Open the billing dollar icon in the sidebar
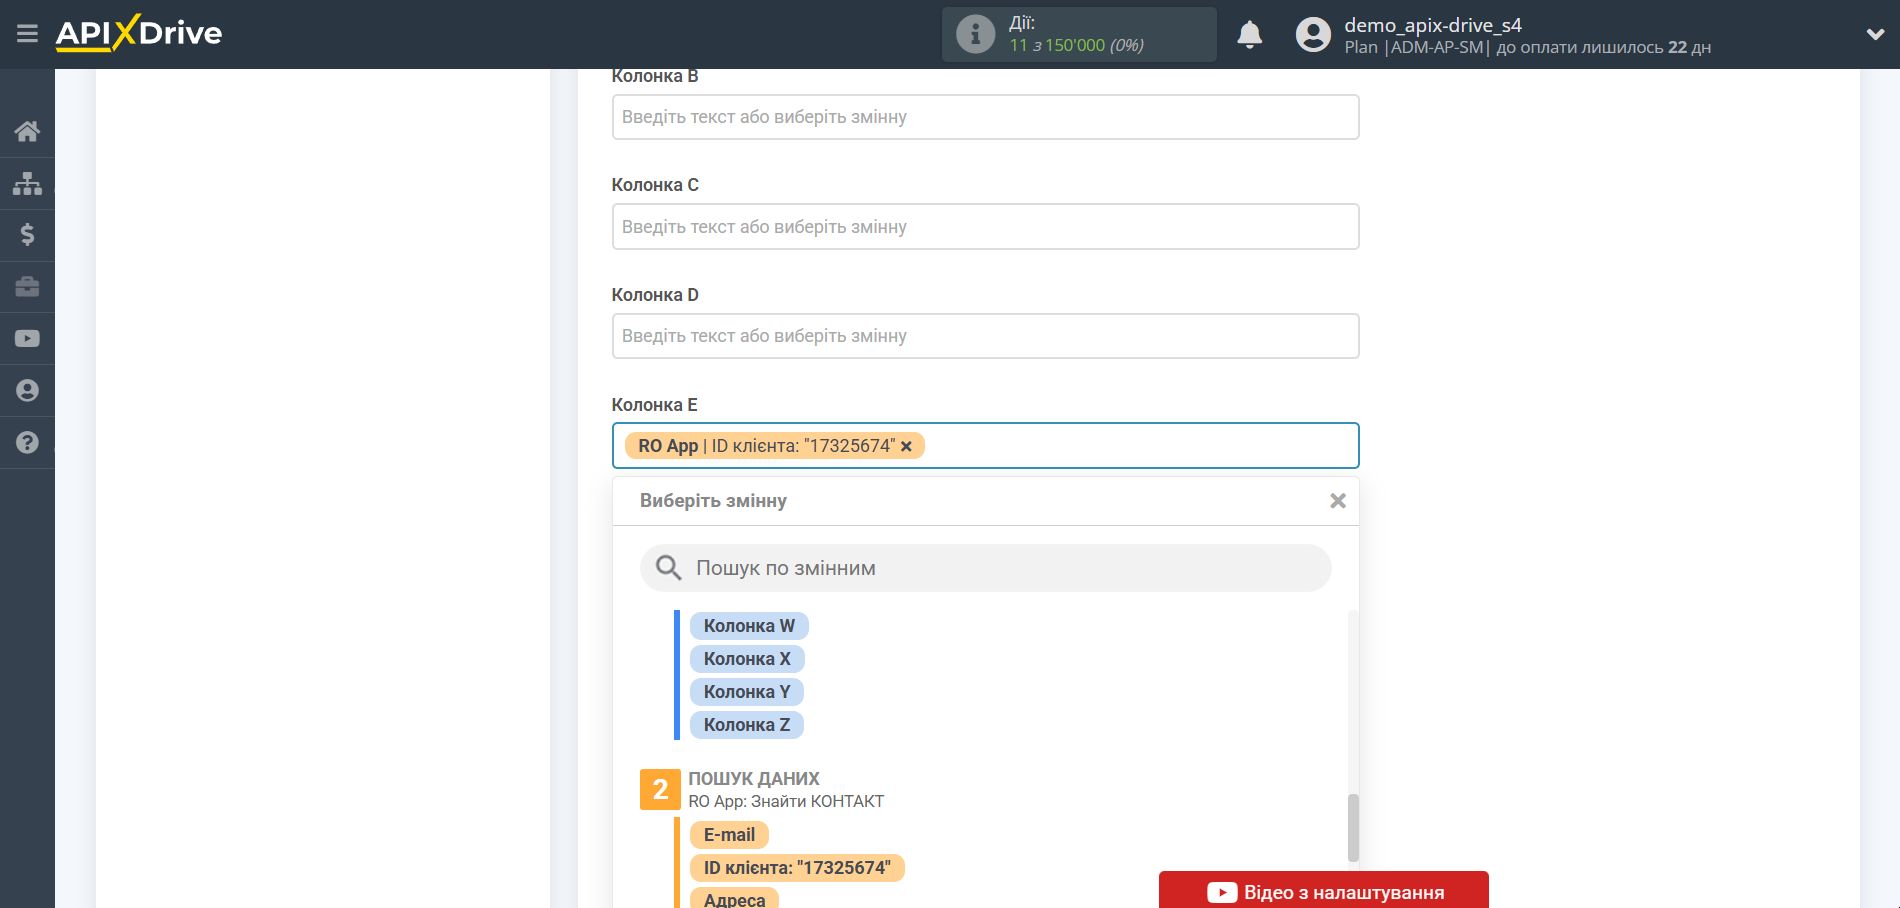This screenshot has height=908, width=1900. pyautogui.click(x=27, y=235)
